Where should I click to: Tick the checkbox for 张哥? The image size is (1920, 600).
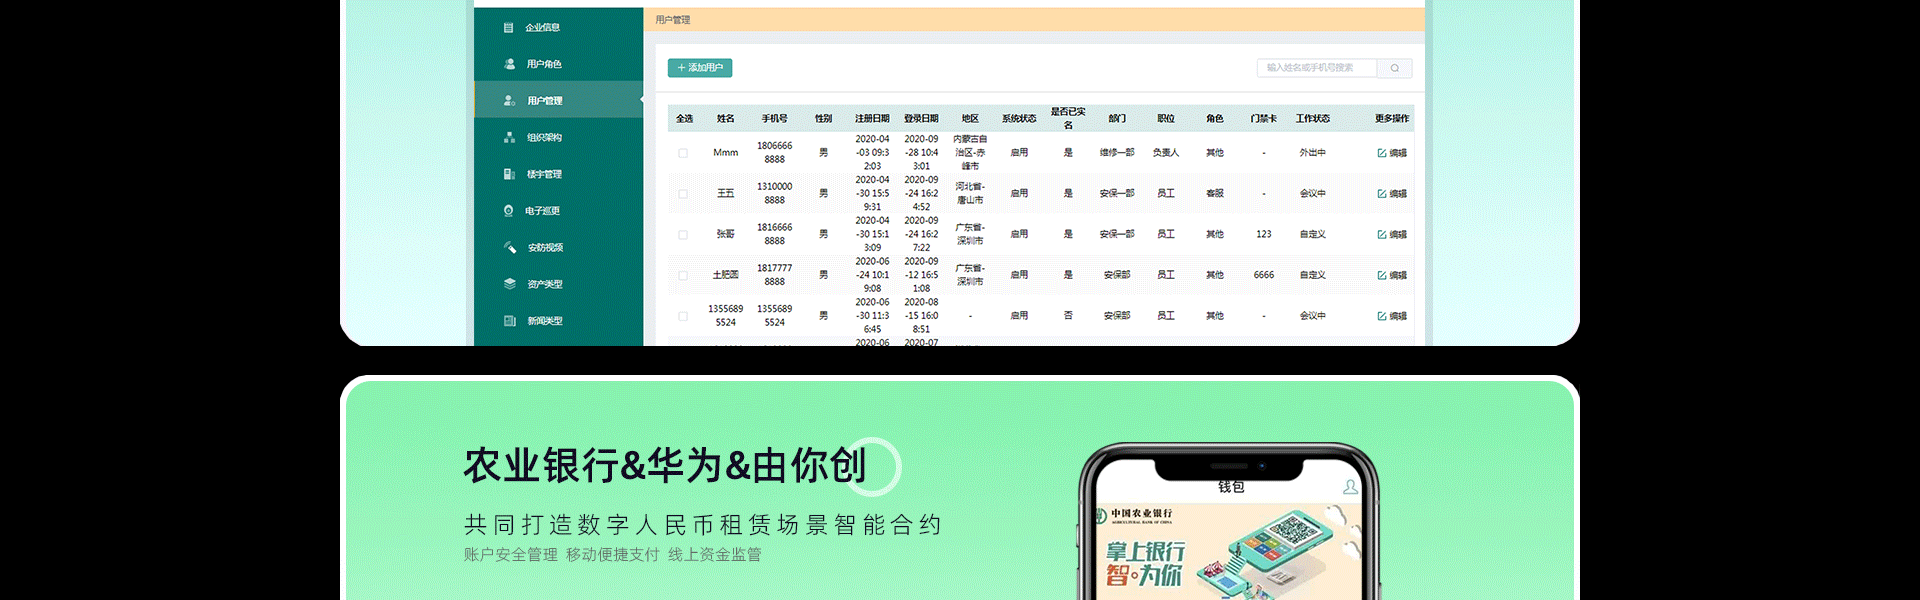(x=683, y=235)
